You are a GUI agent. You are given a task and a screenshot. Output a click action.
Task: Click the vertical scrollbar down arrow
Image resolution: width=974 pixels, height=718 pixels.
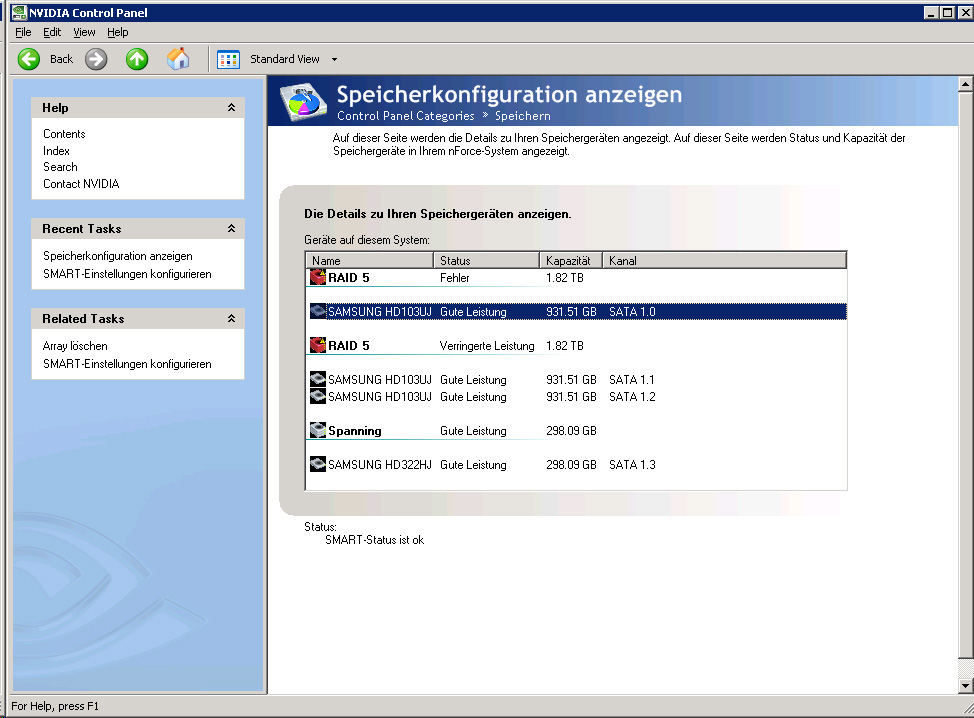pyautogui.click(x=965, y=686)
